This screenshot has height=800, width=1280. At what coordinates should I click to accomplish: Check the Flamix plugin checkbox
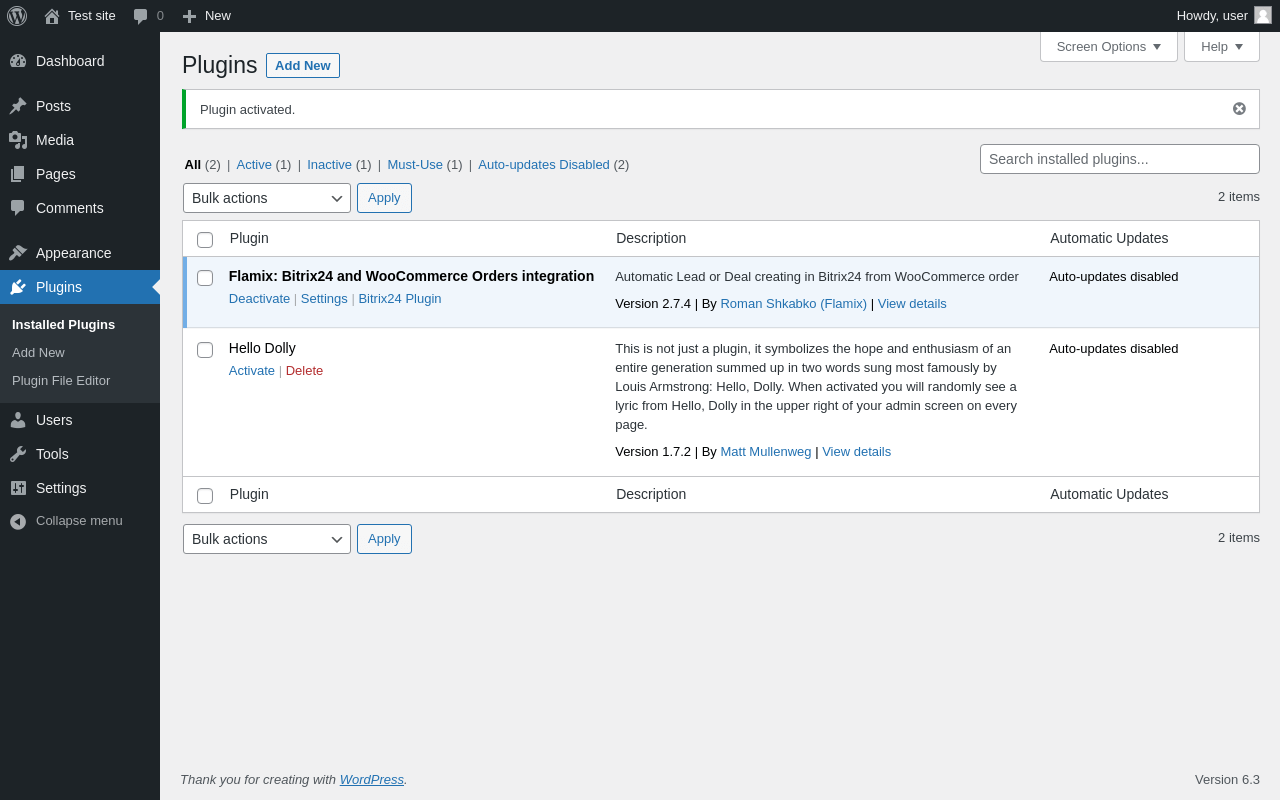coord(205,278)
